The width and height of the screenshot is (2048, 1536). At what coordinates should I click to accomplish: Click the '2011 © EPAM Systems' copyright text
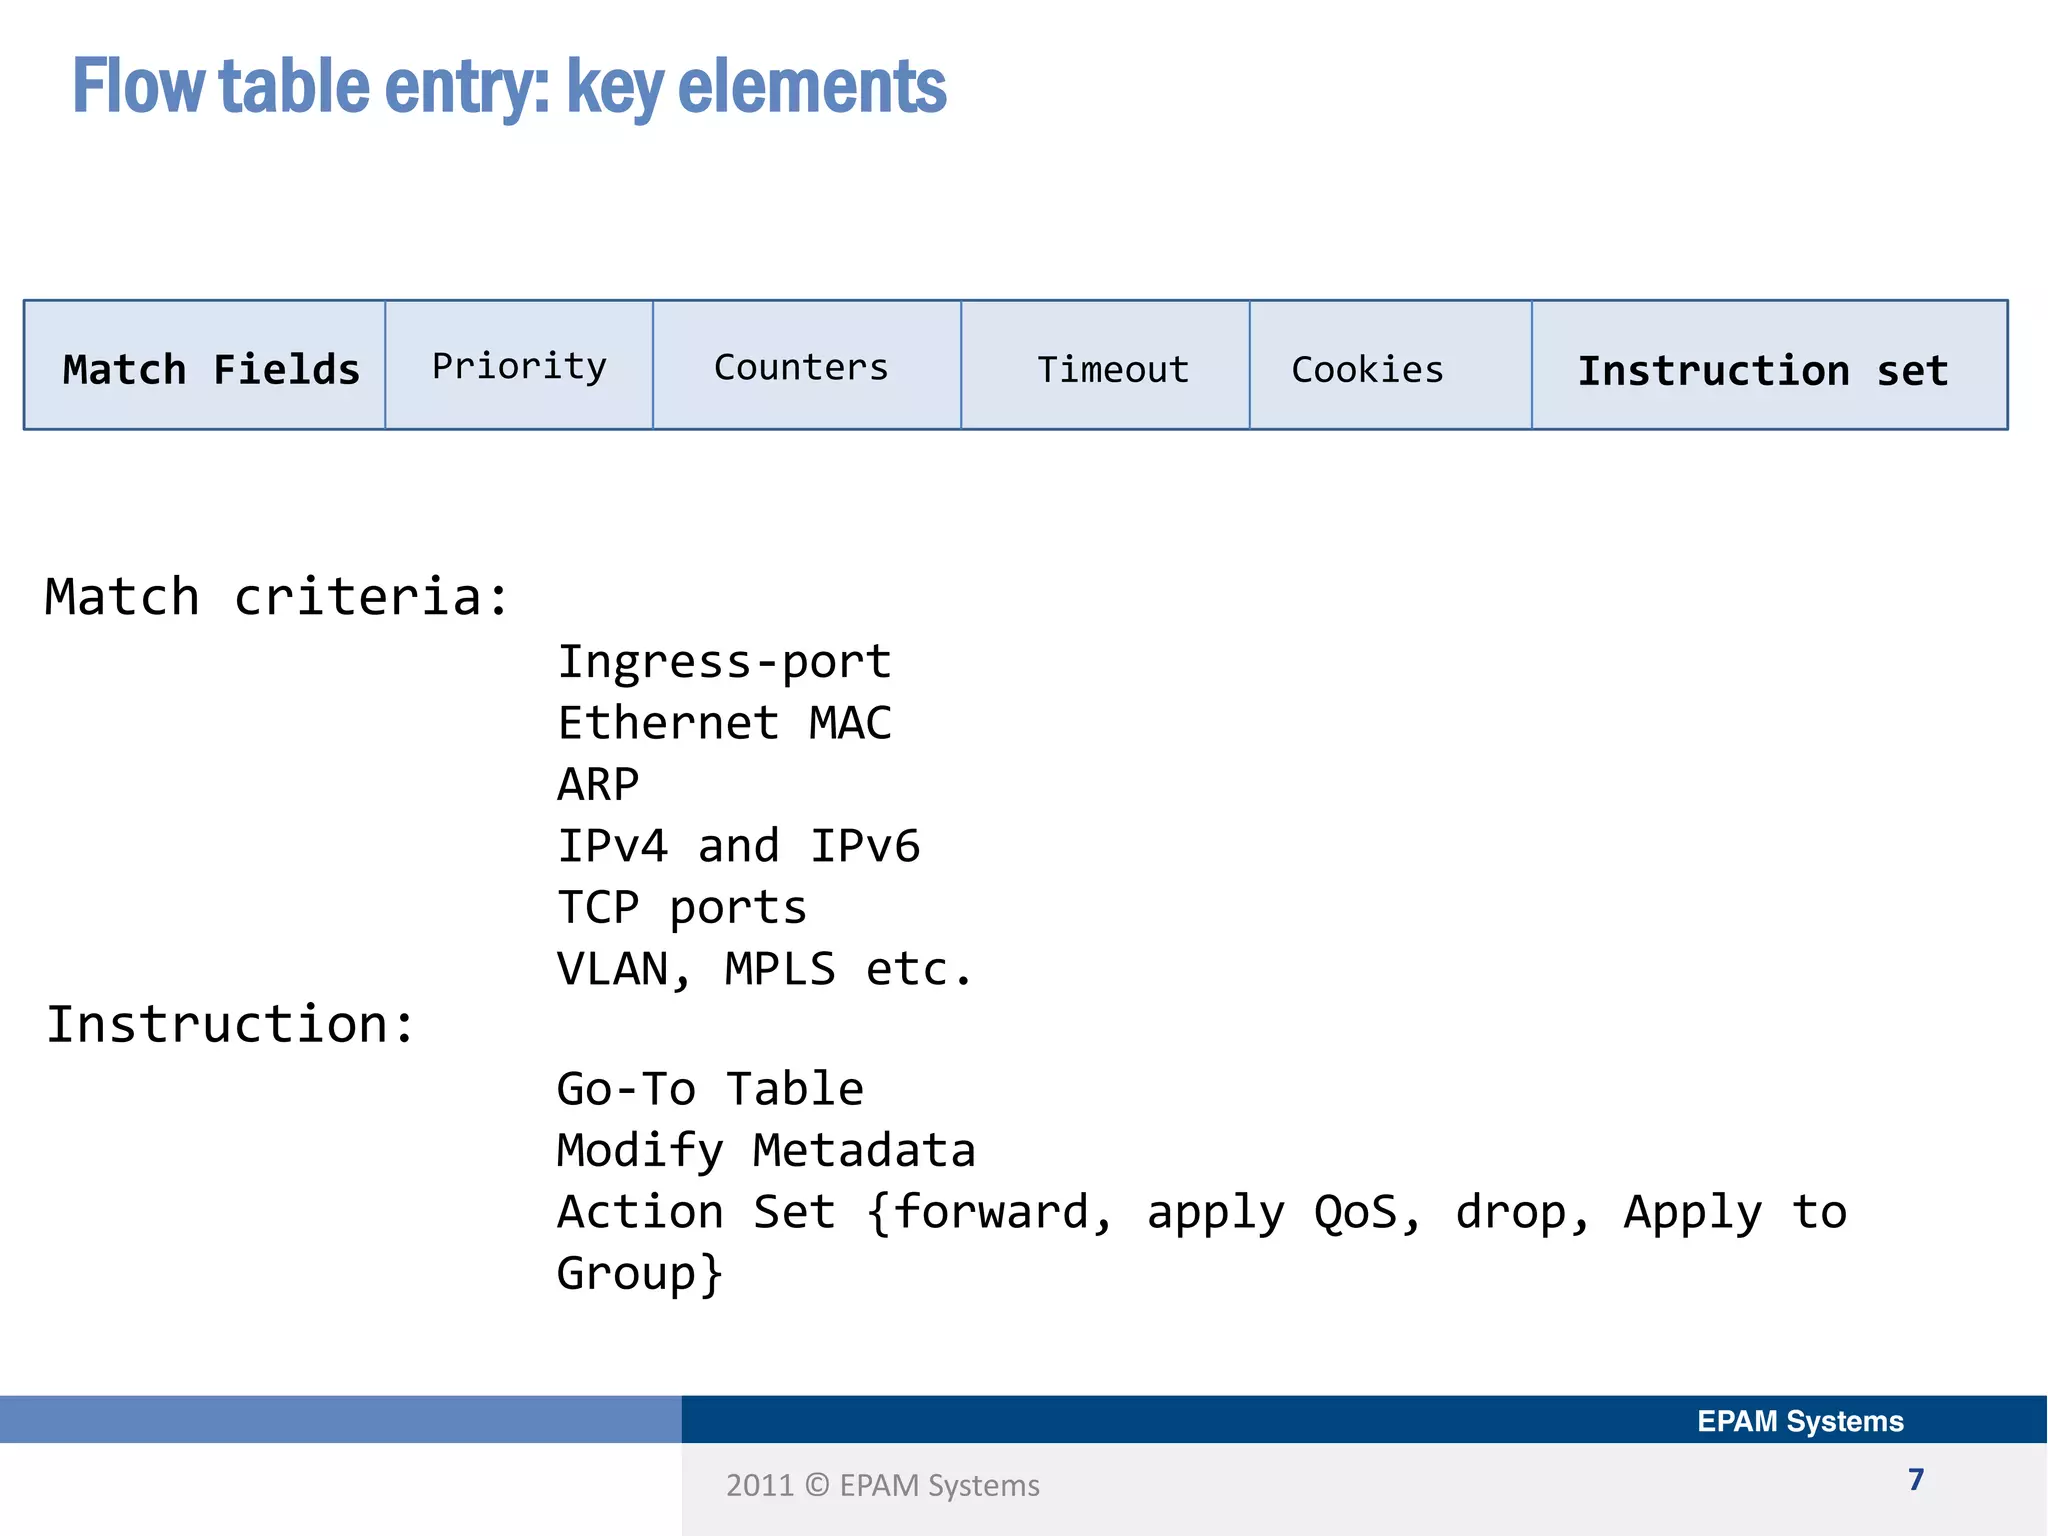point(883,1486)
